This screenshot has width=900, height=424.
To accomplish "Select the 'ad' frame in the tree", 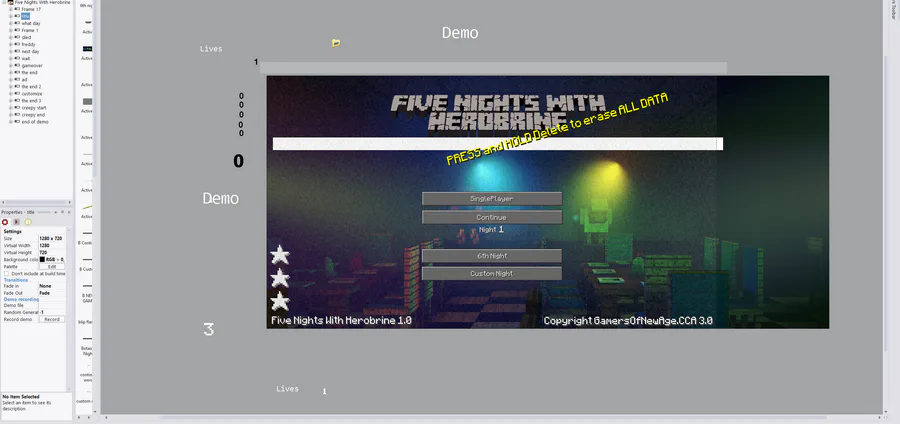I will 24,80.
